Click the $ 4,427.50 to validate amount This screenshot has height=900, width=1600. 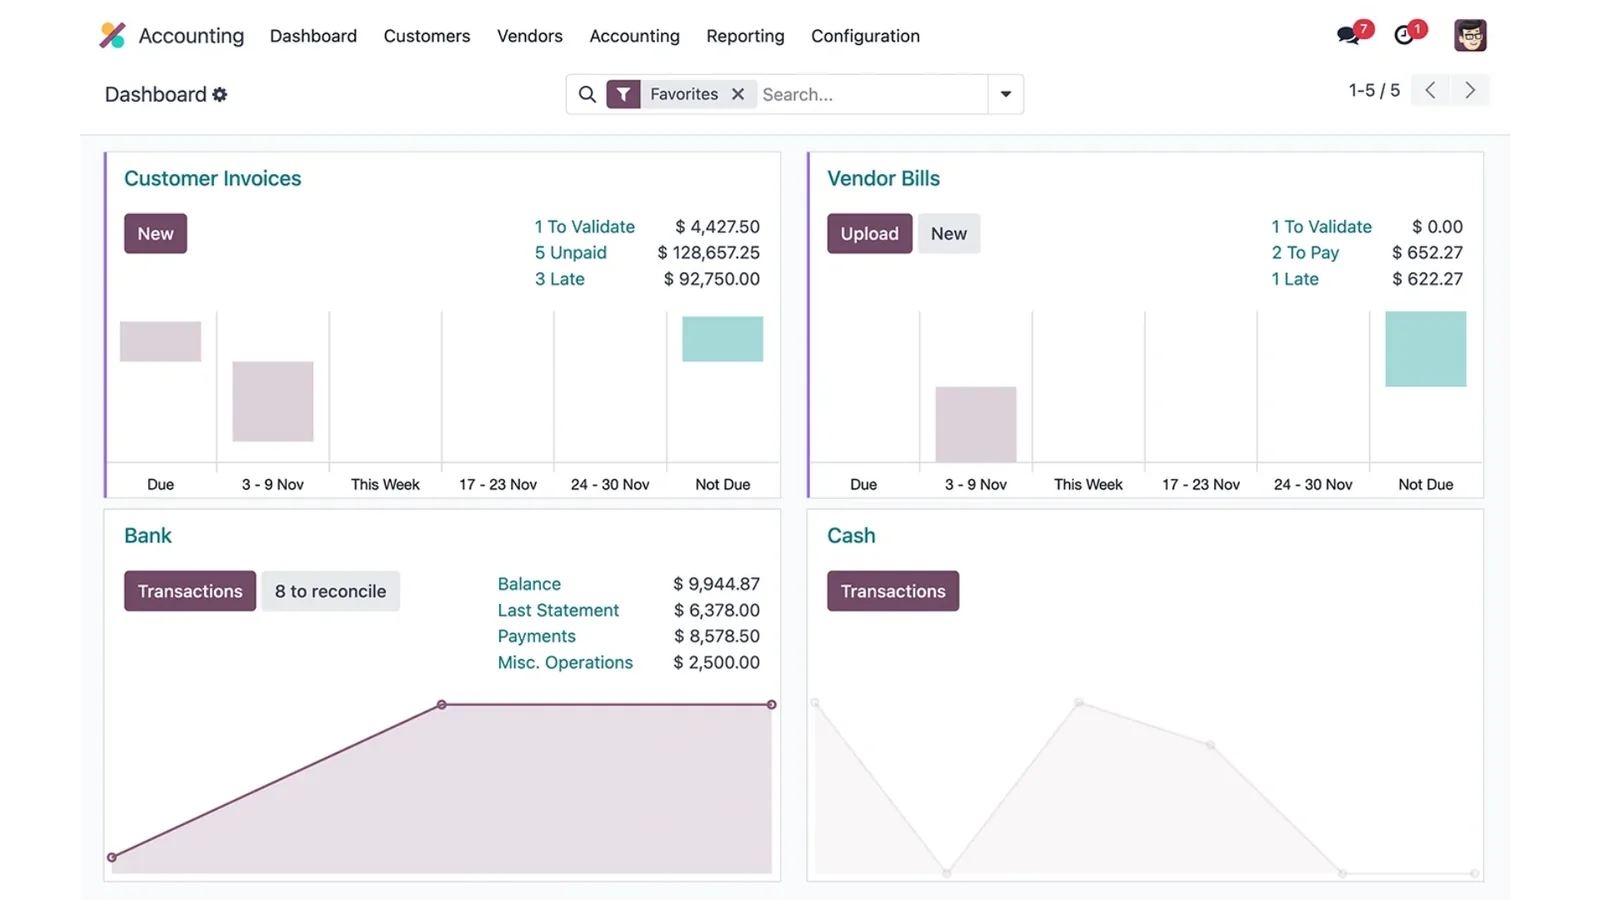(x=717, y=227)
